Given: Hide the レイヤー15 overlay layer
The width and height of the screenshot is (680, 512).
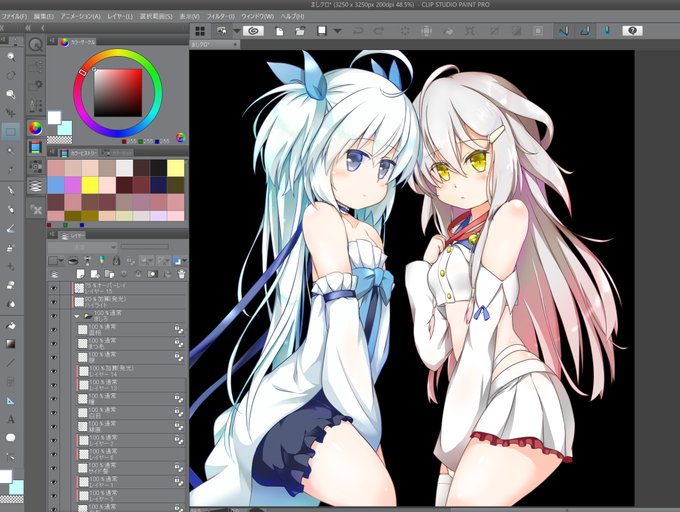Looking at the screenshot, I should pos(54,288).
